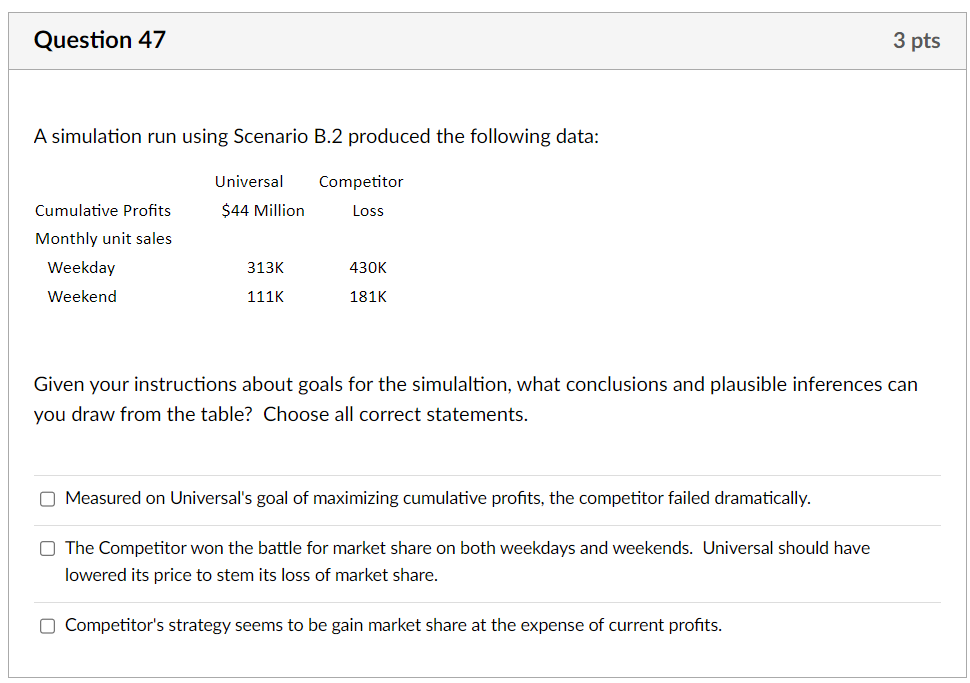This screenshot has width=970, height=683.
Task: Click Universal's weekend value 111K
Action: click(265, 297)
